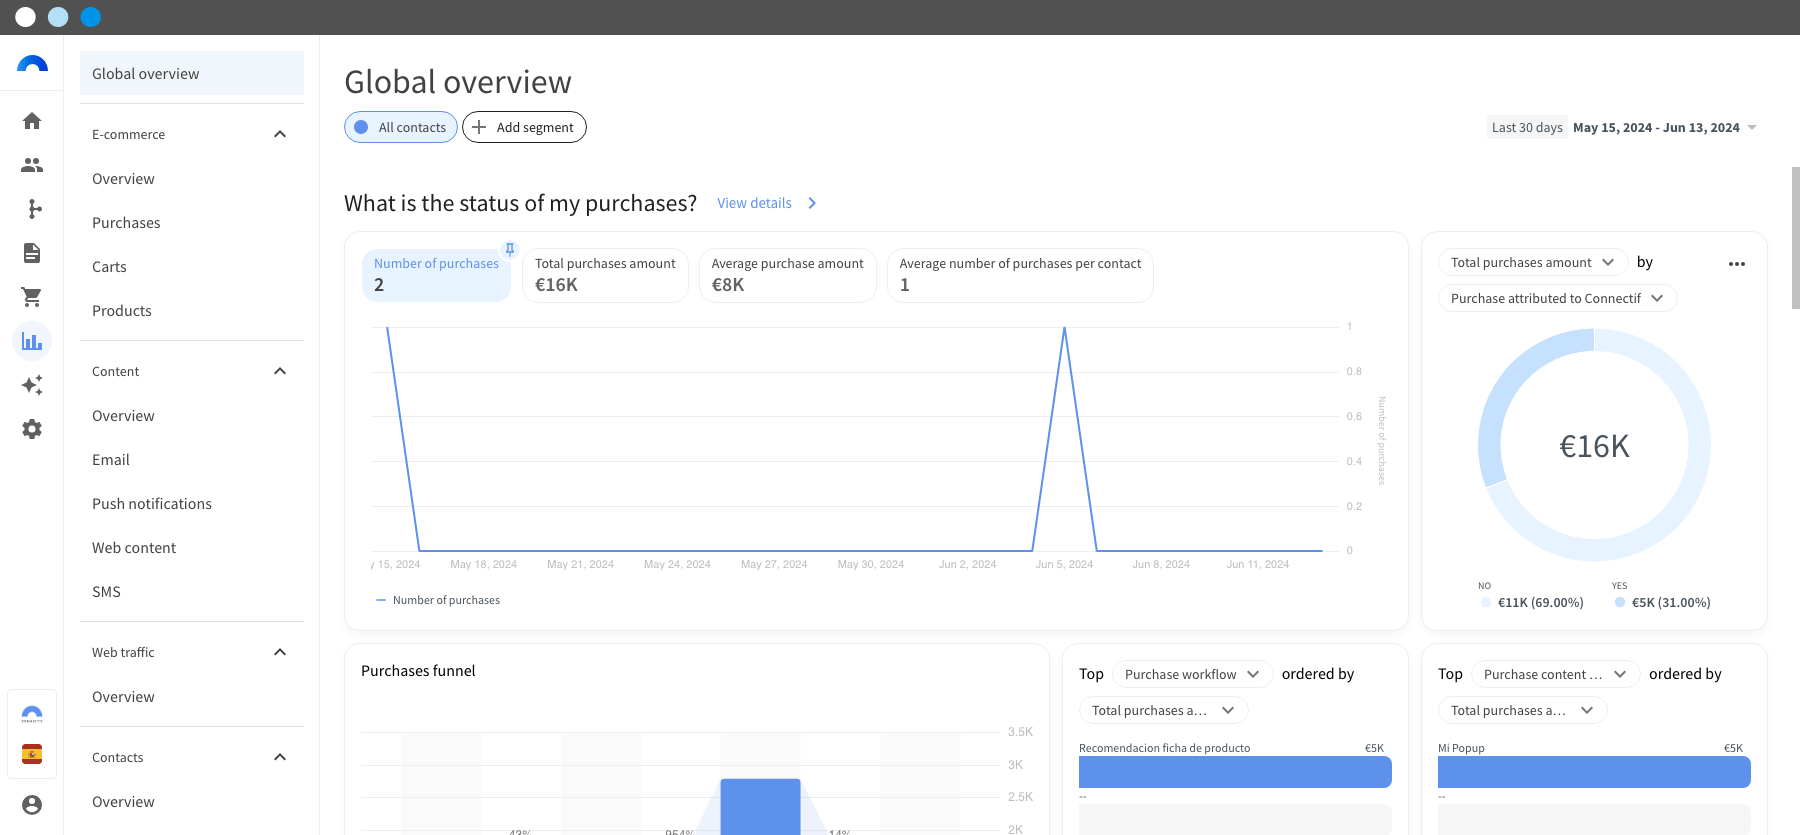1800x835 pixels.
Task: Click the €16K donut chart center
Action: point(1594,446)
